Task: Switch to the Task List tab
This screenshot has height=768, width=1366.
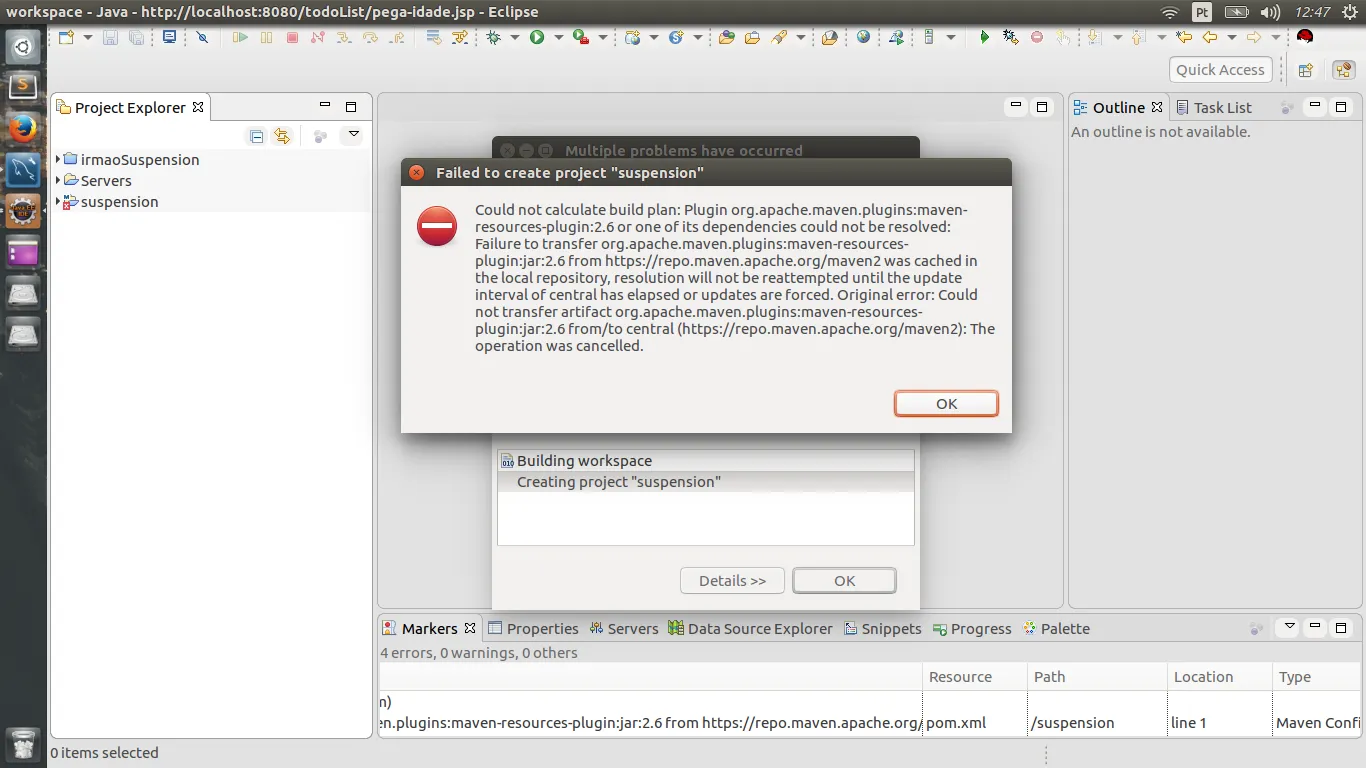Action: [1222, 108]
